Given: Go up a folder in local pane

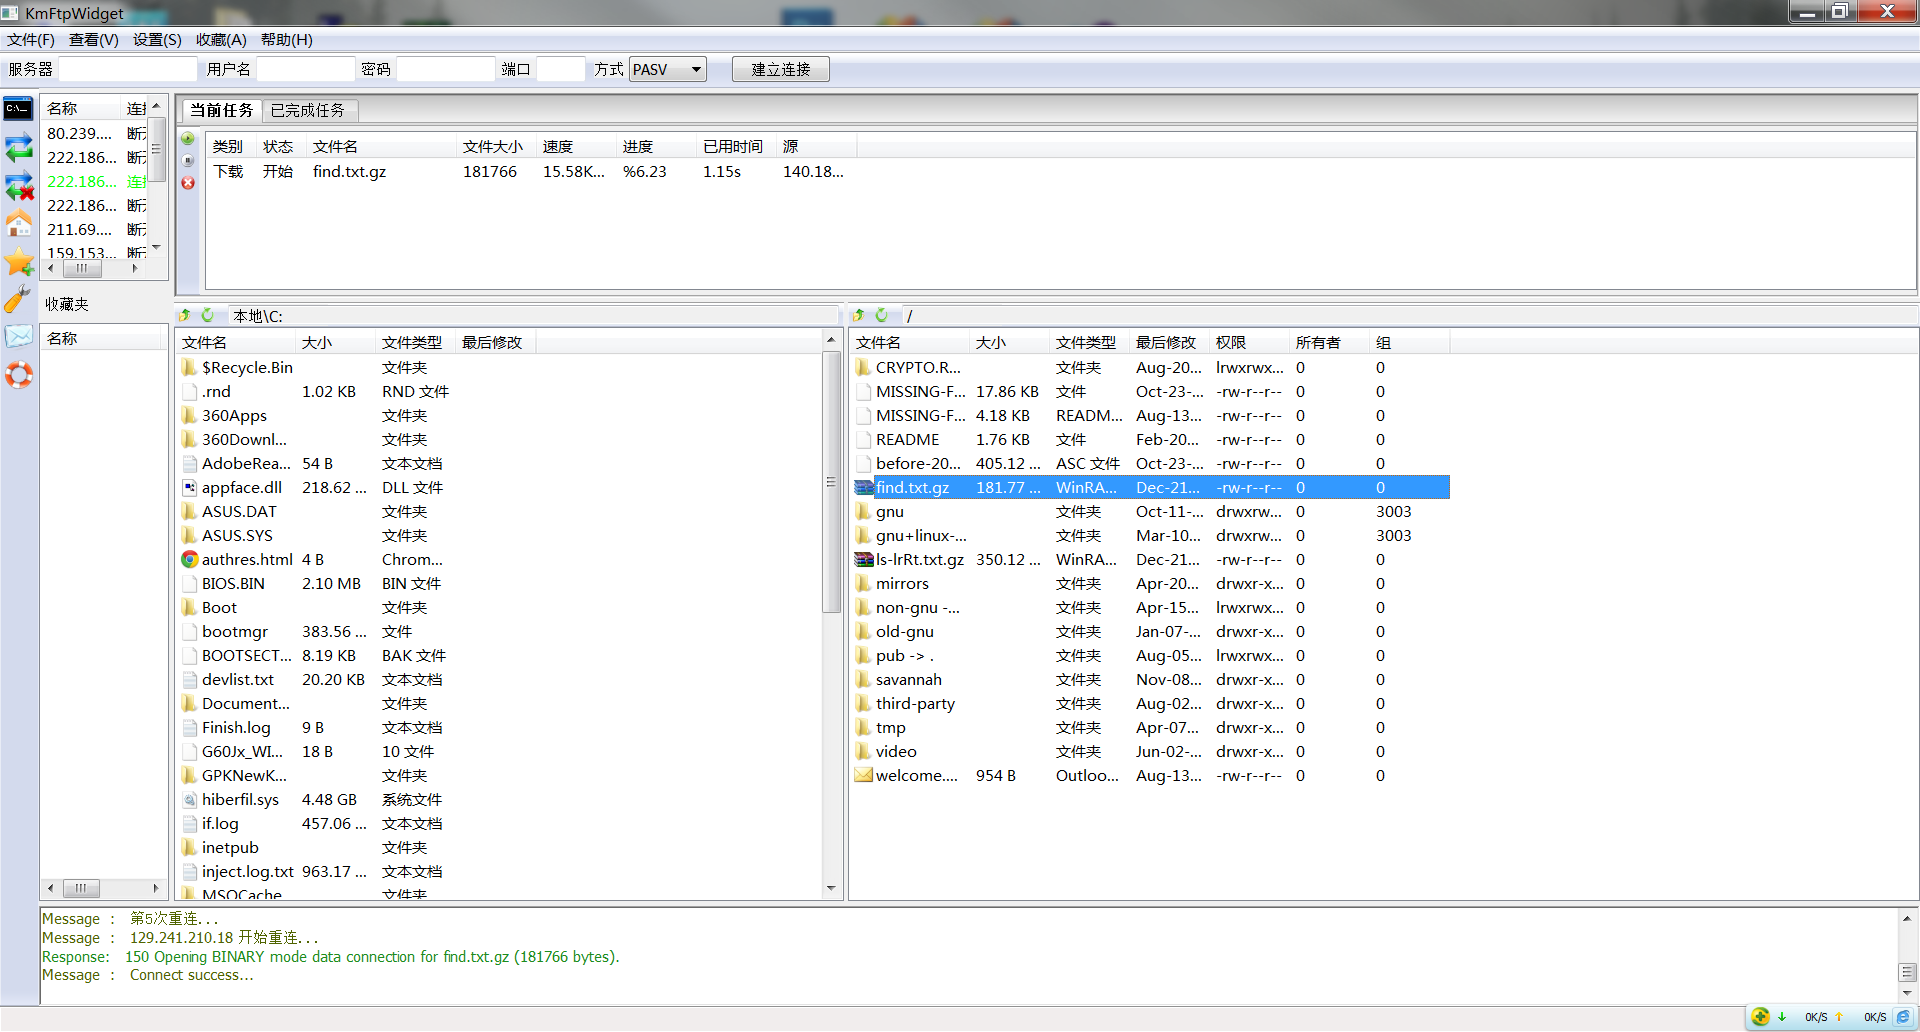Looking at the screenshot, I should click(186, 315).
